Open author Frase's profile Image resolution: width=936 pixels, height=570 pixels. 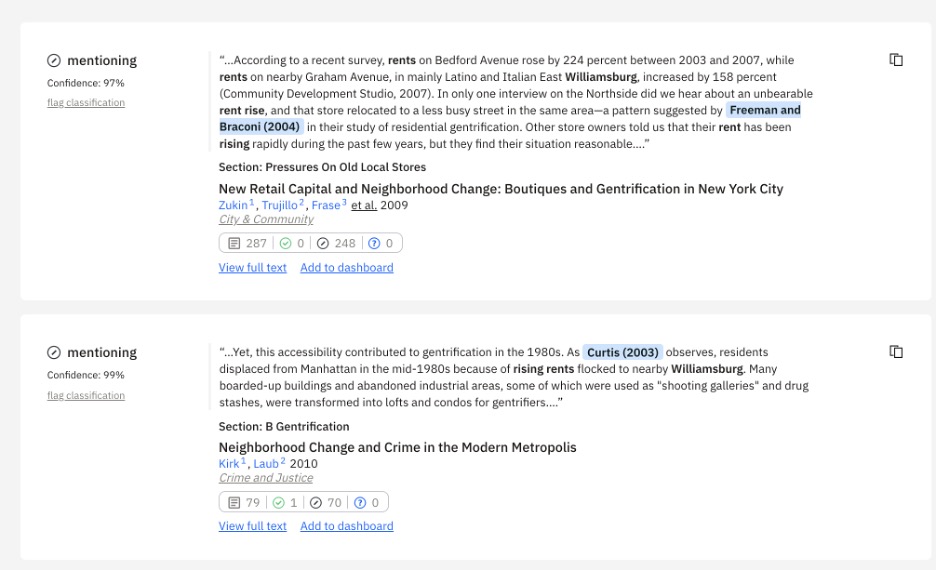click(326, 205)
